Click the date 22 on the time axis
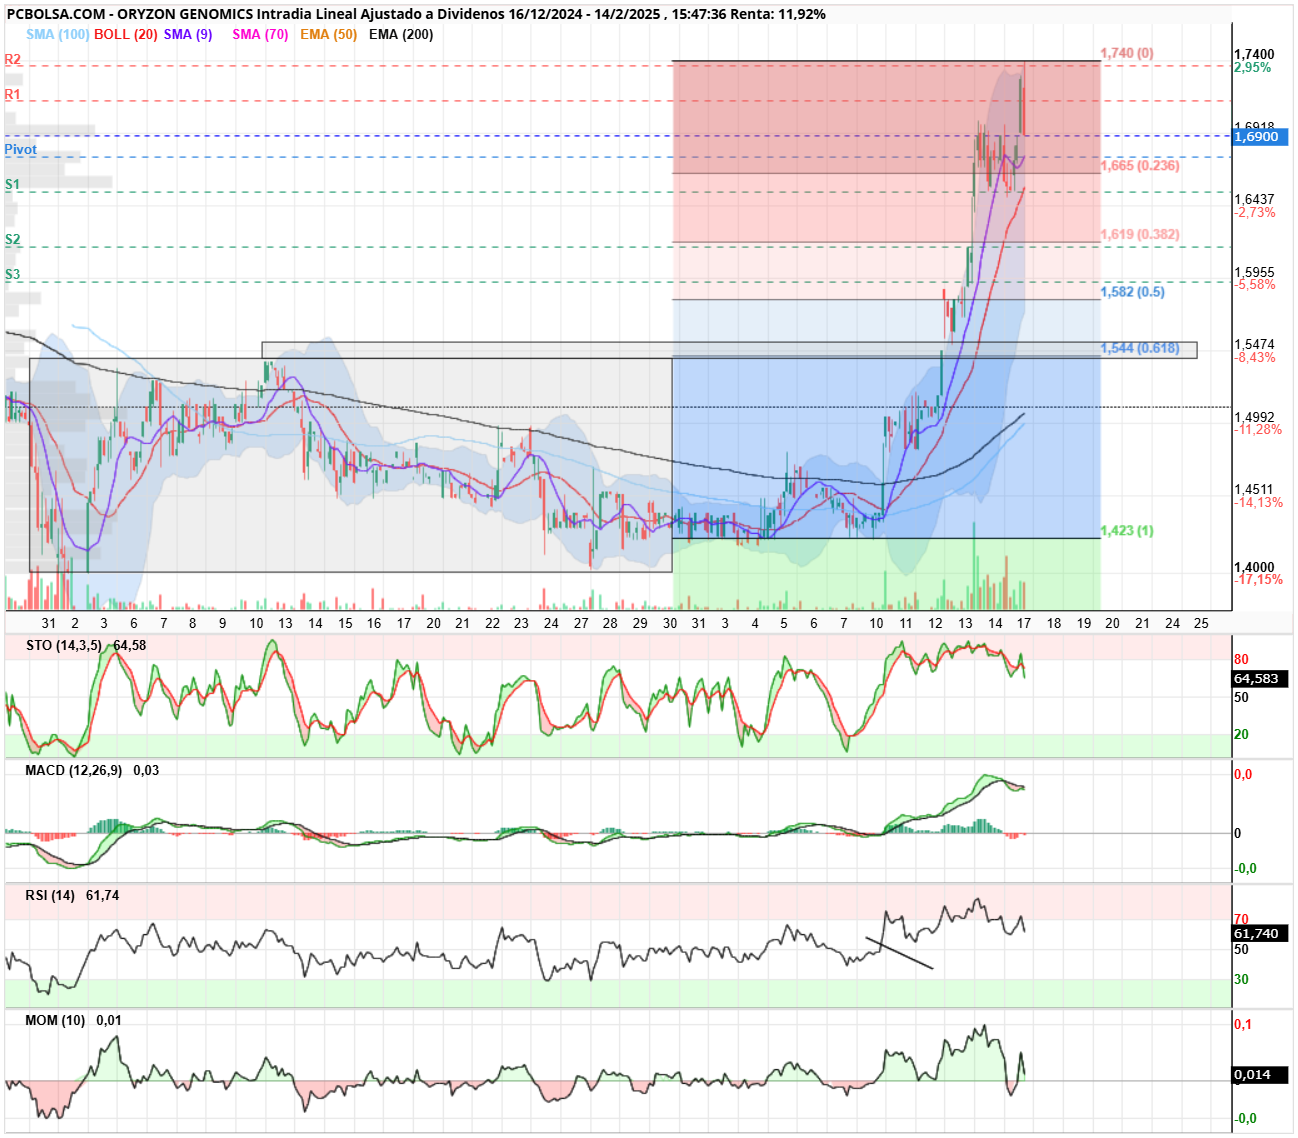 pyautogui.click(x=492, y=623)
